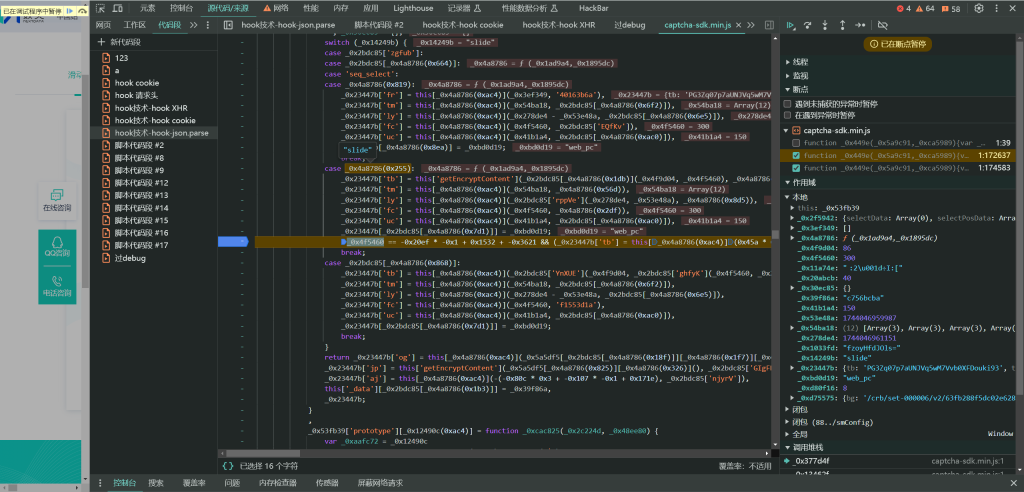Create a new snippet with 新代码段
The height and width of the screenshot is (492, 1024).
[125, 43]
